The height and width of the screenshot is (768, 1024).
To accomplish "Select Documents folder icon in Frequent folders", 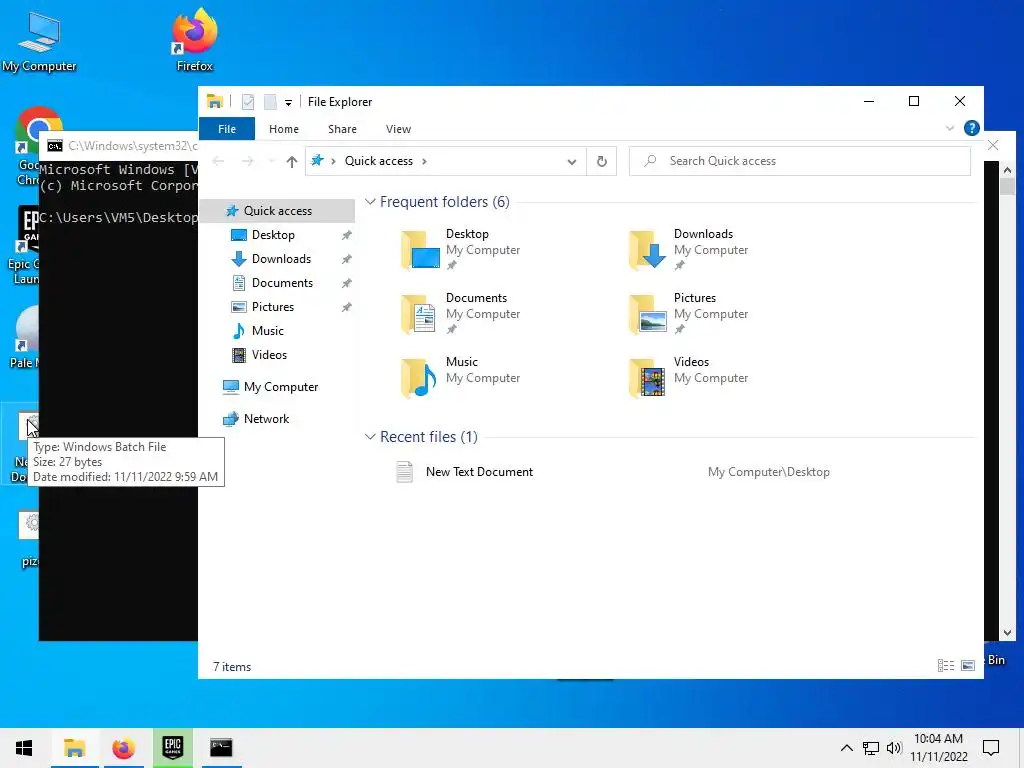I will click(x=419, y=313).
